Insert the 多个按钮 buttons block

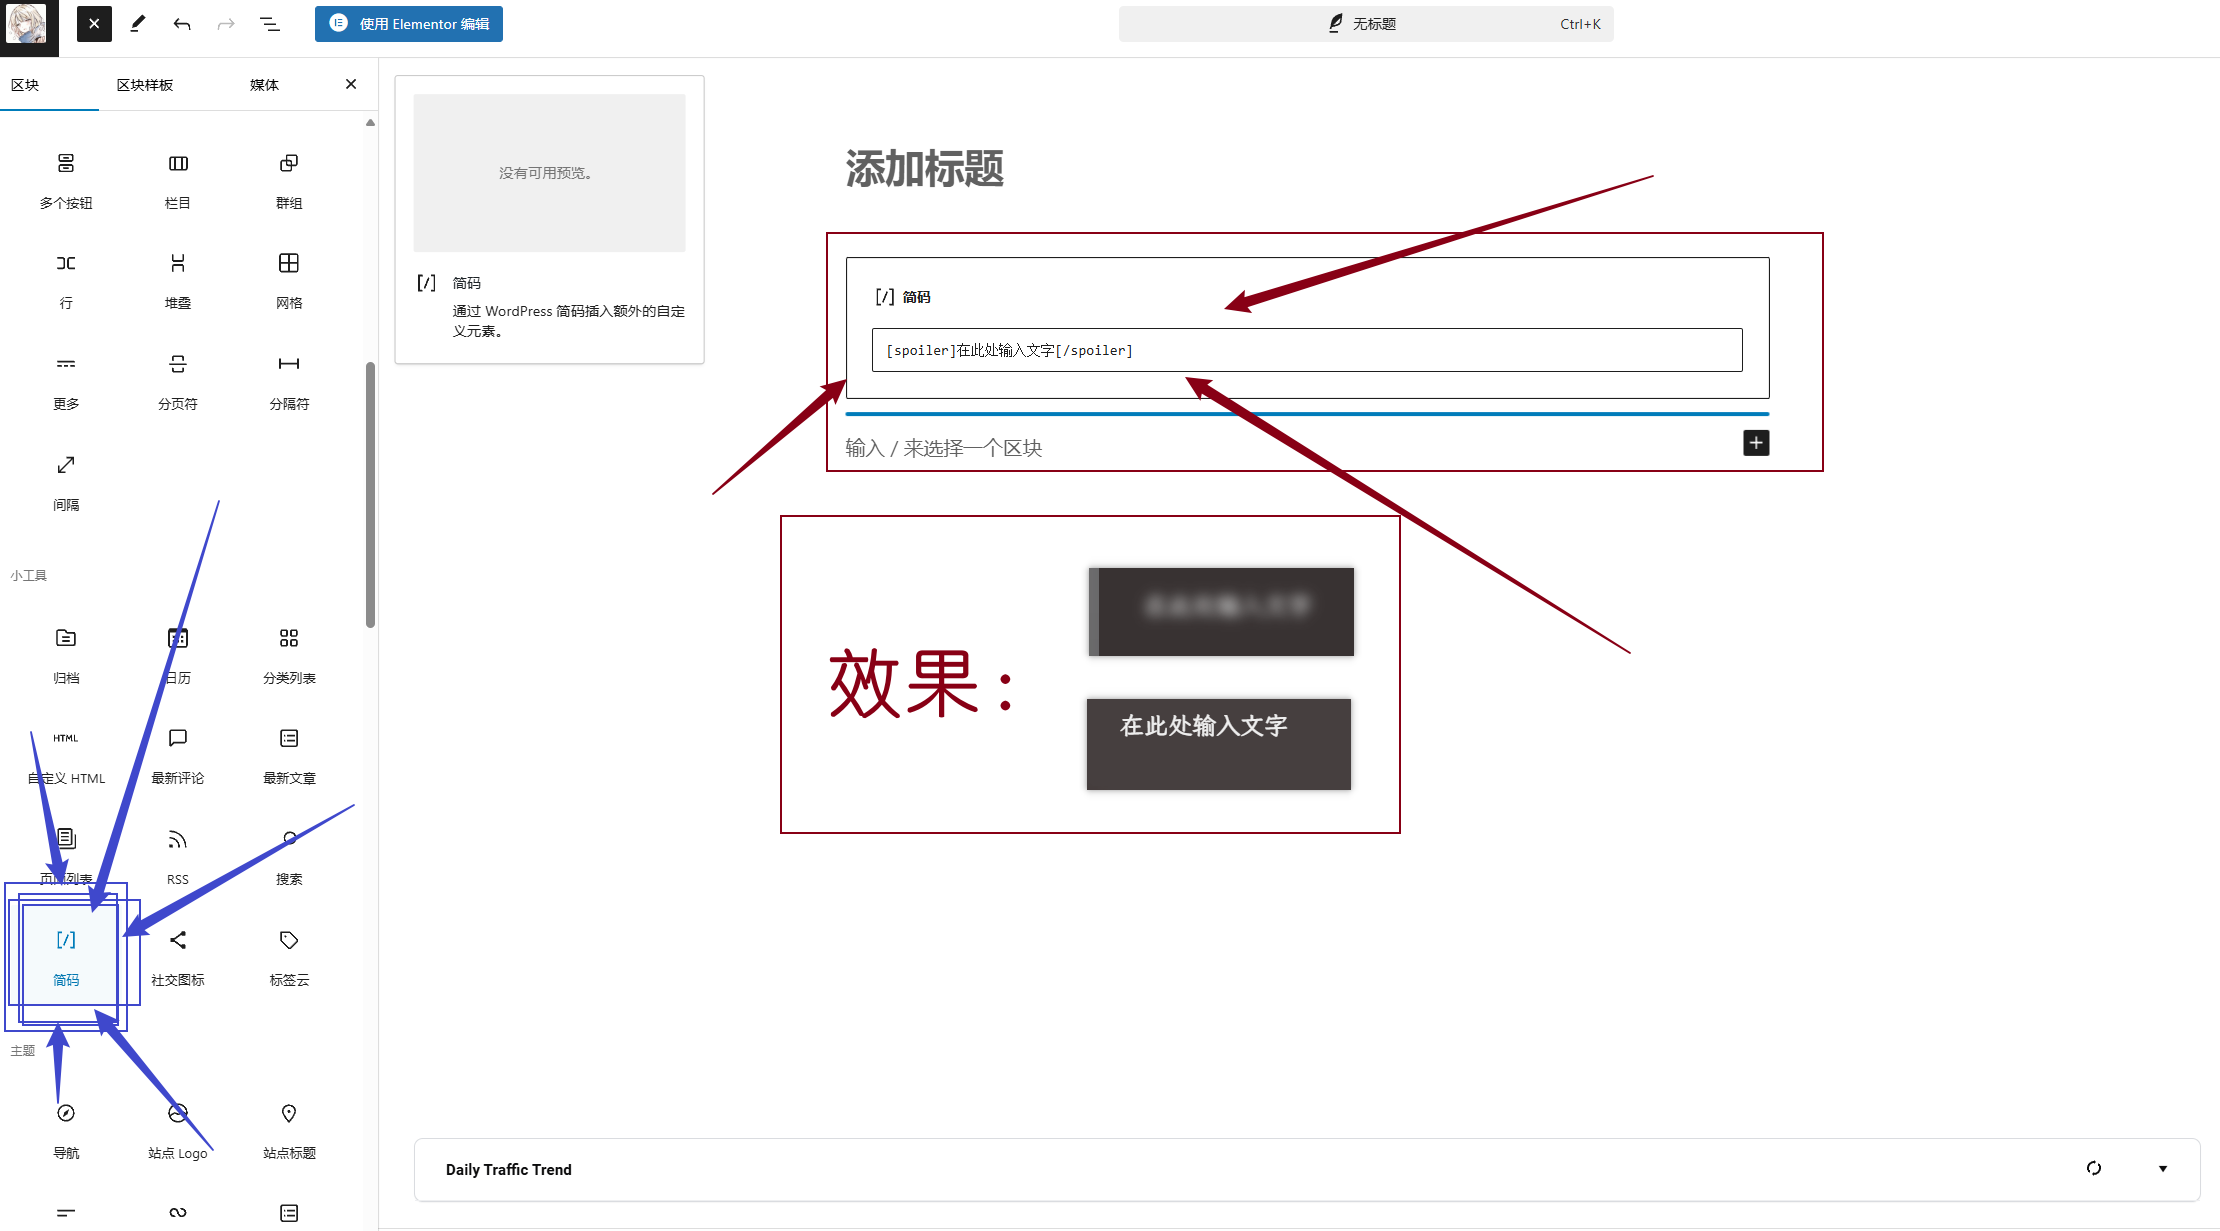pos(66,180)
